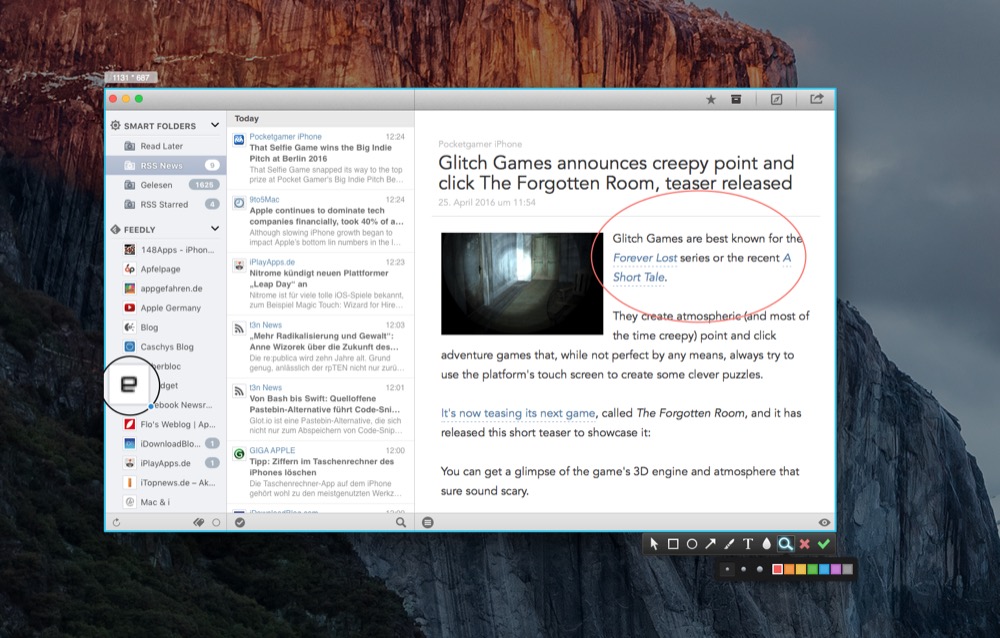Confirm the screenshot with green checkmark
This screenshot has width=1000, height=638.
click(824, 544)
